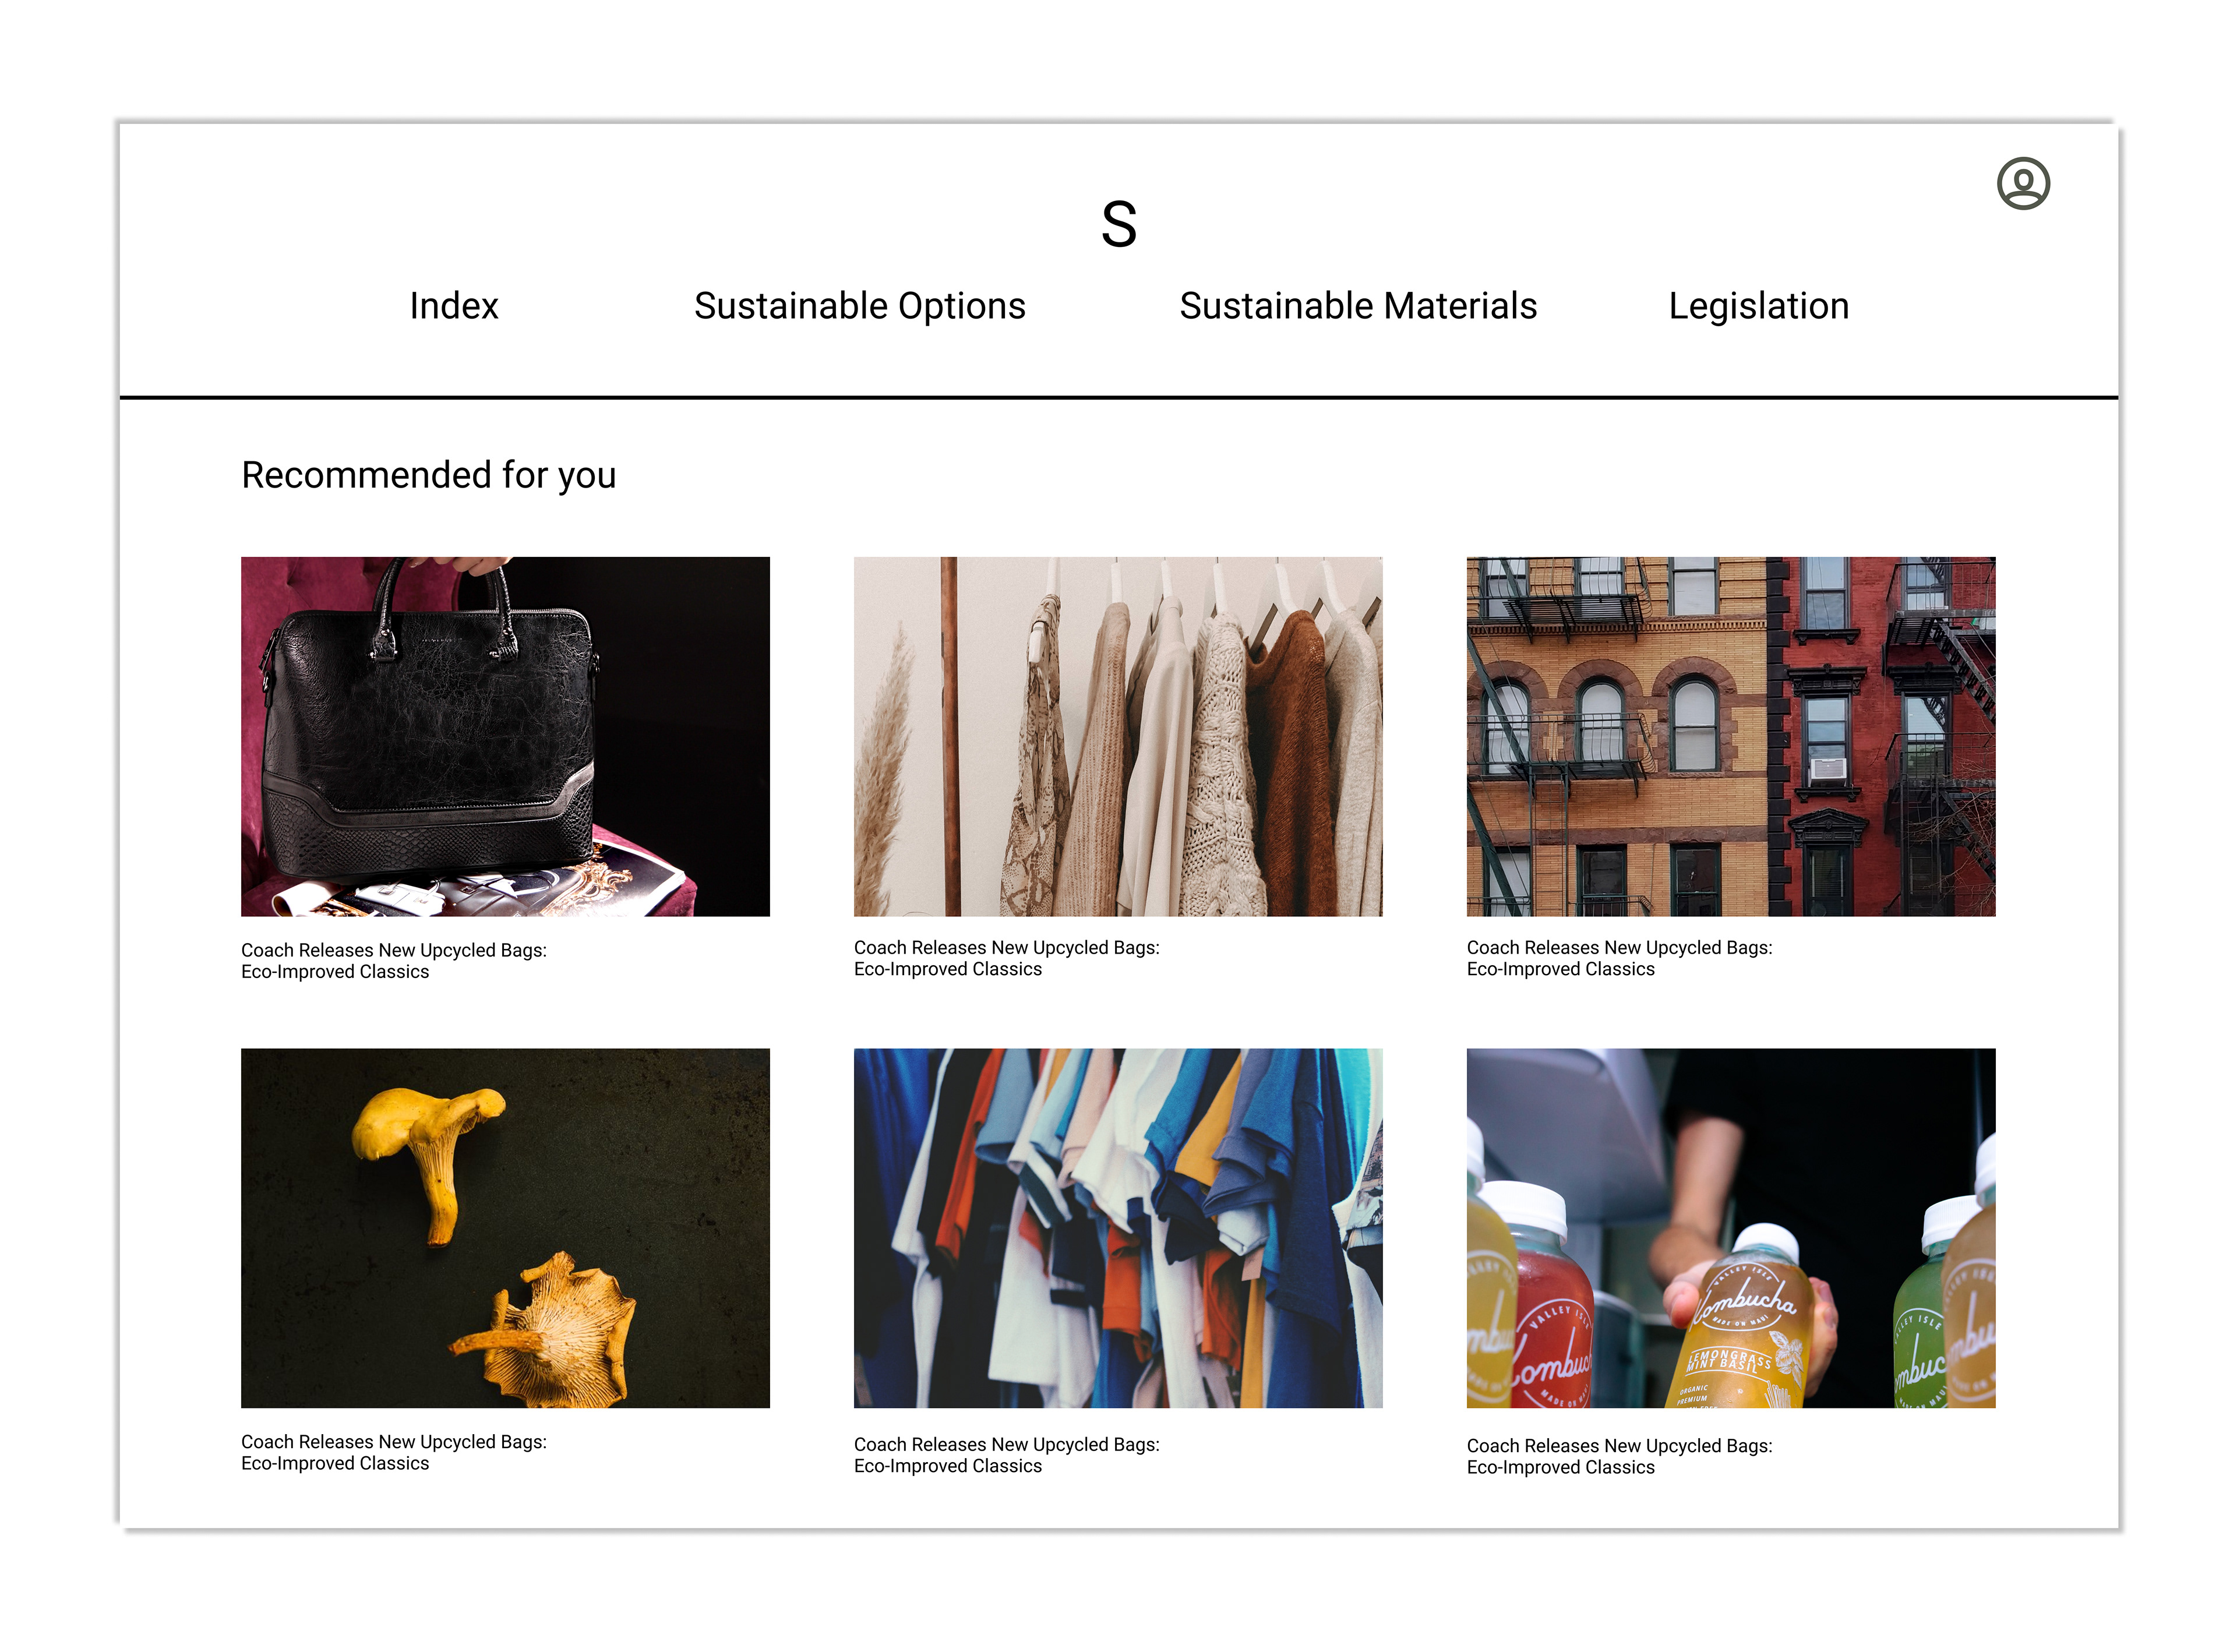Click article title under sweaters image
Image resolution: width=2237 pixels, height=1652 pixels.
point(1006,958)
